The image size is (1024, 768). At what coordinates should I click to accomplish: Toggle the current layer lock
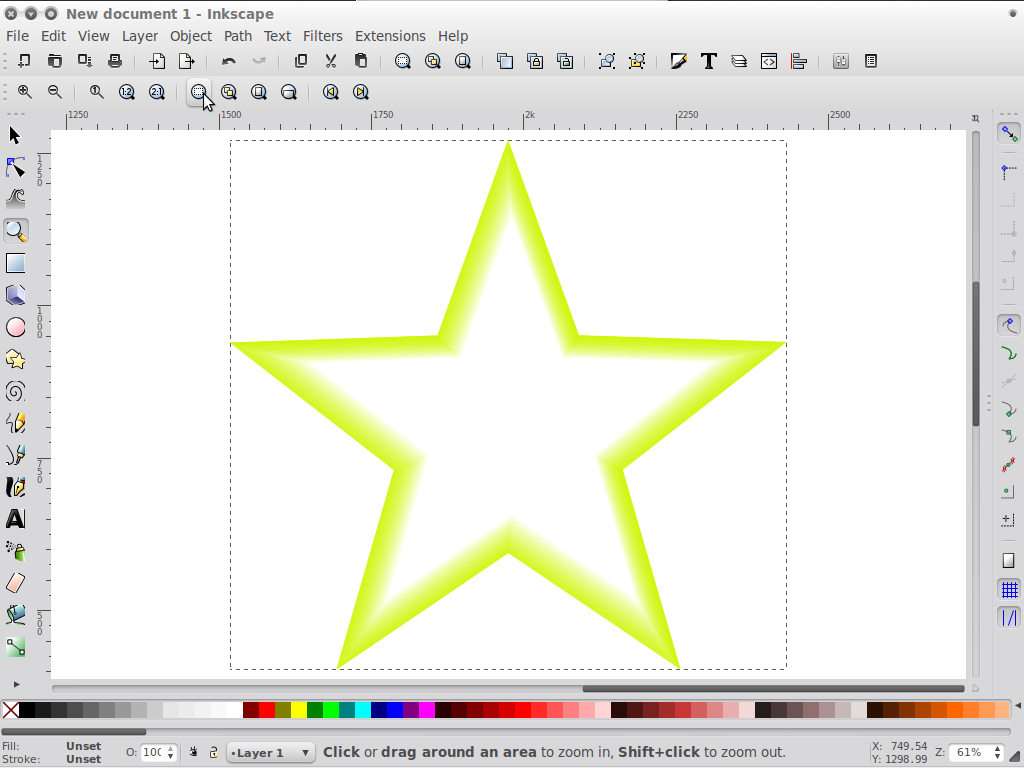coord(213,752)
